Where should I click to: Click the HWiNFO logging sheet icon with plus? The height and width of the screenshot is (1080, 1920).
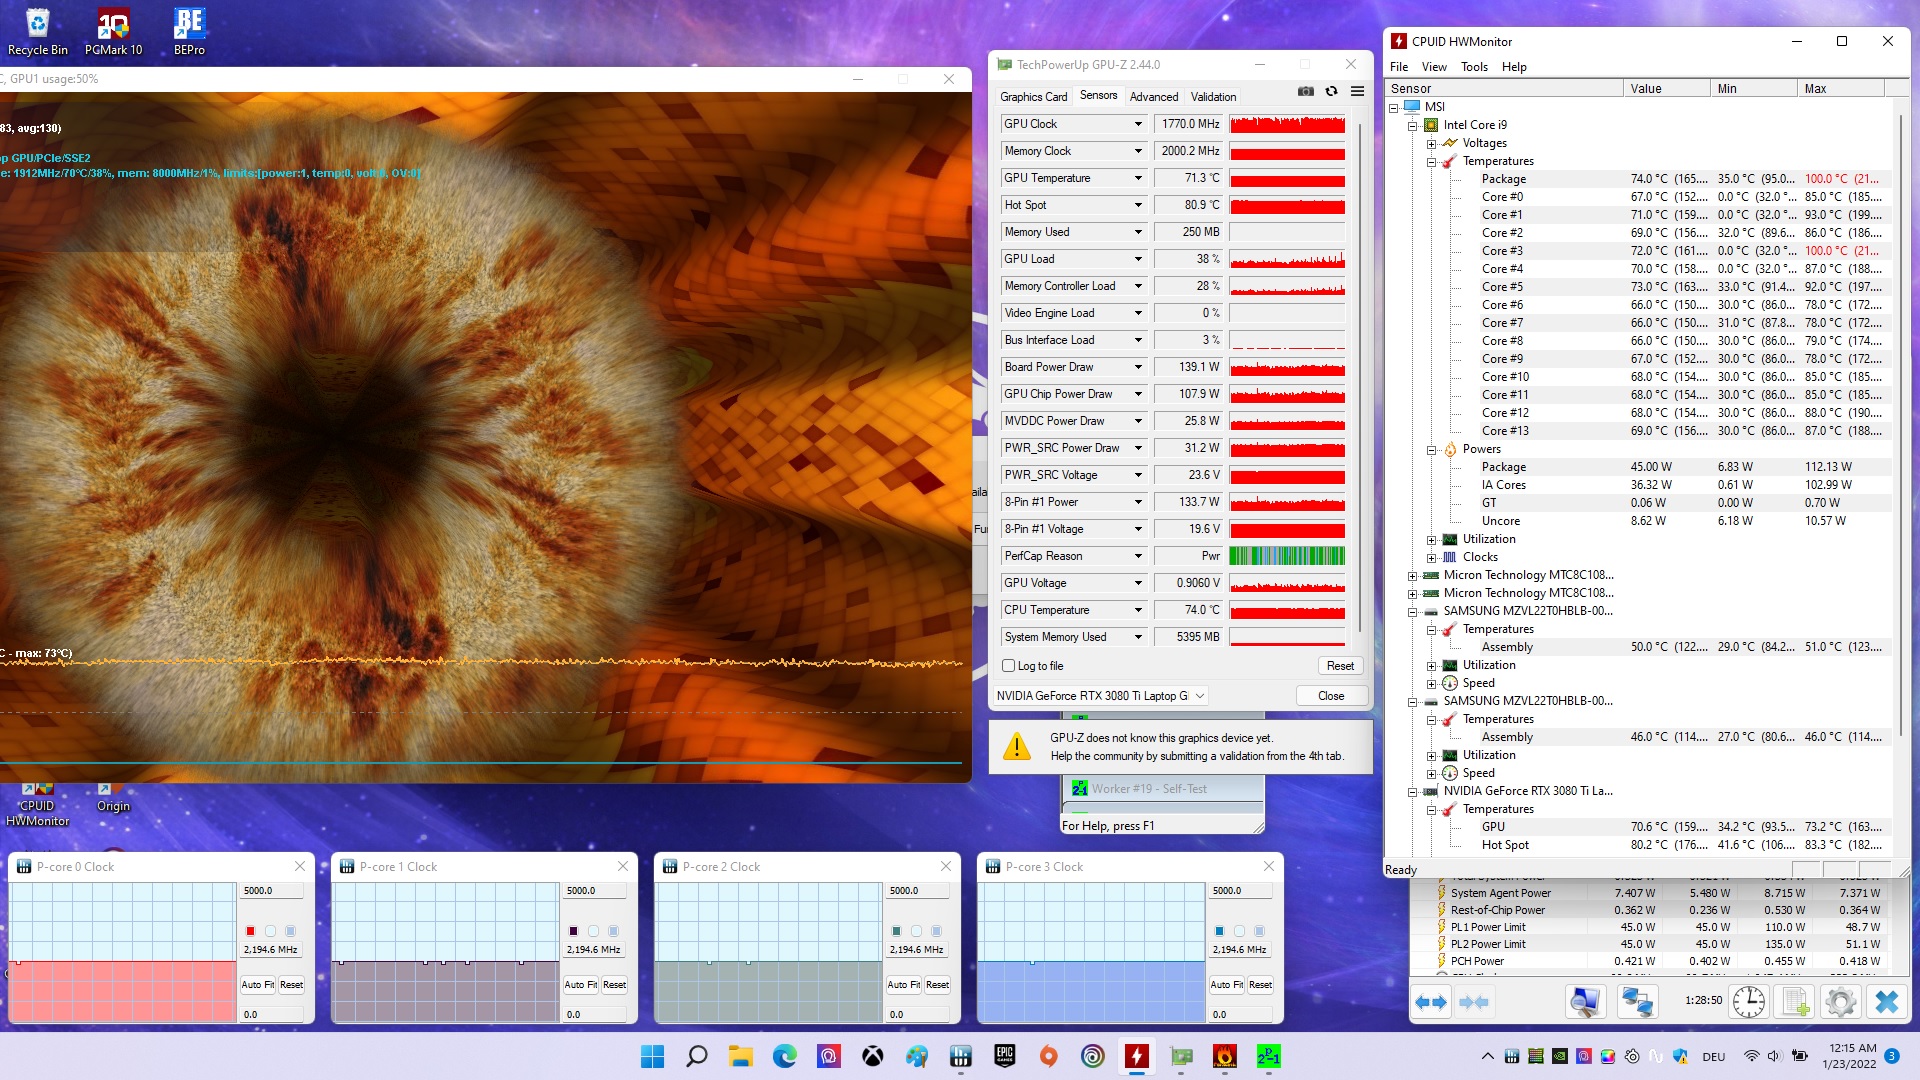(x=1795, y=1001)
